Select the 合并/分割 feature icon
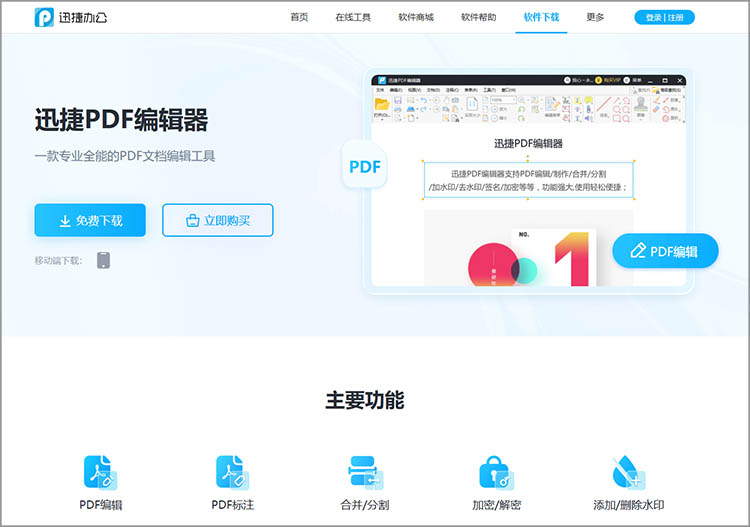This screenshot has height=527, width=750. click(x=365, y=472)
